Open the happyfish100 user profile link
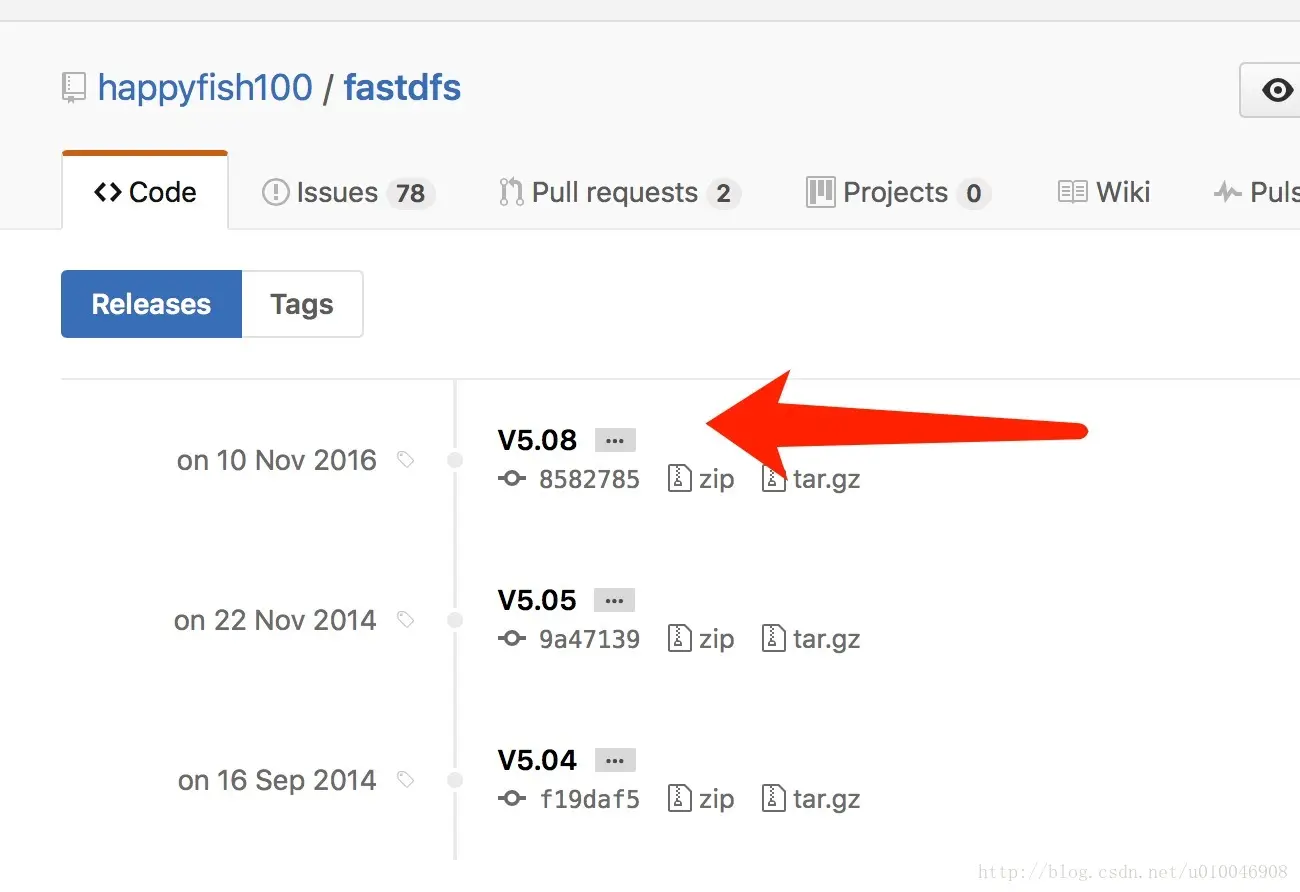This screenshot has width=1300, height=892. tap(205, 88)
